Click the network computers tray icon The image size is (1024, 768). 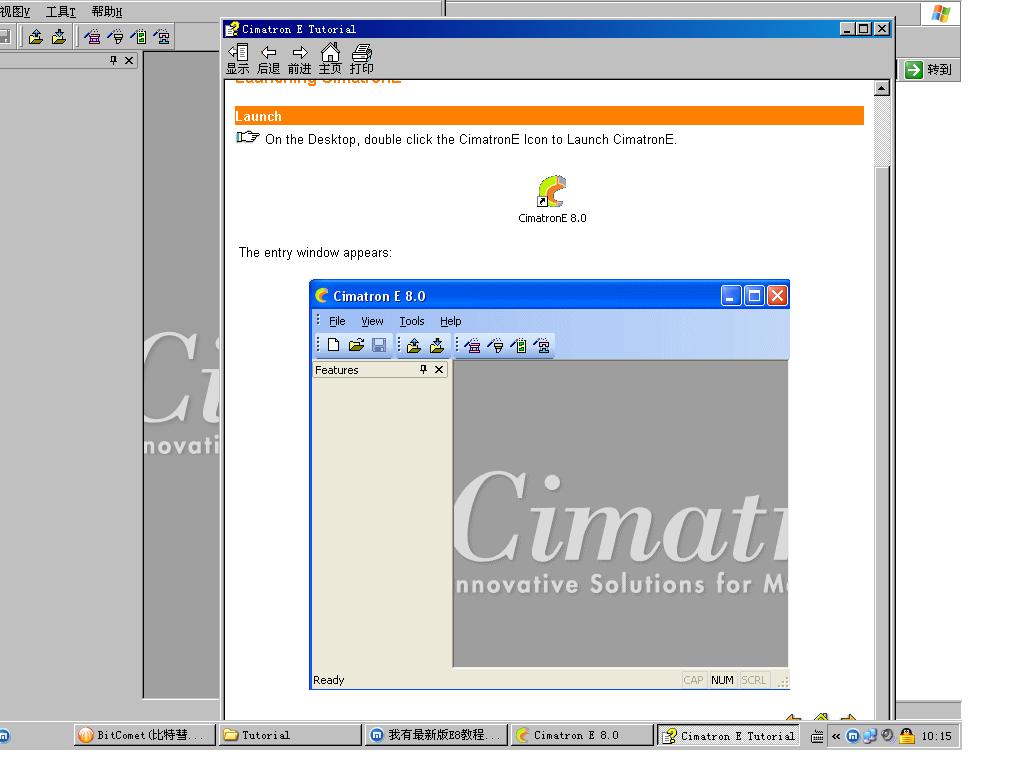tap(870, 736)
